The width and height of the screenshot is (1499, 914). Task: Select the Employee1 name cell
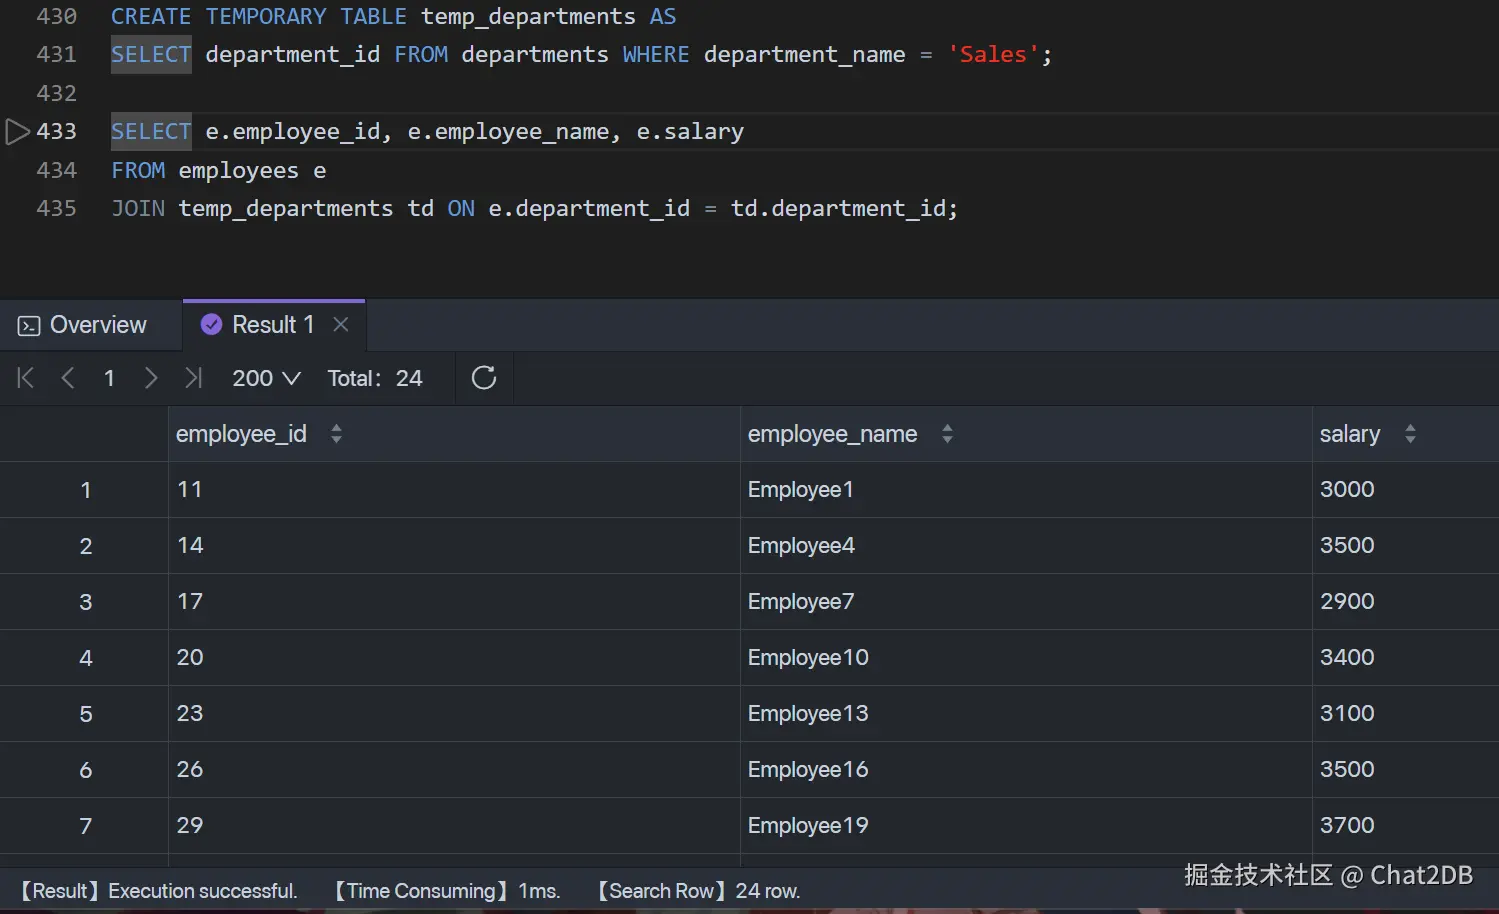[1026, 489]
